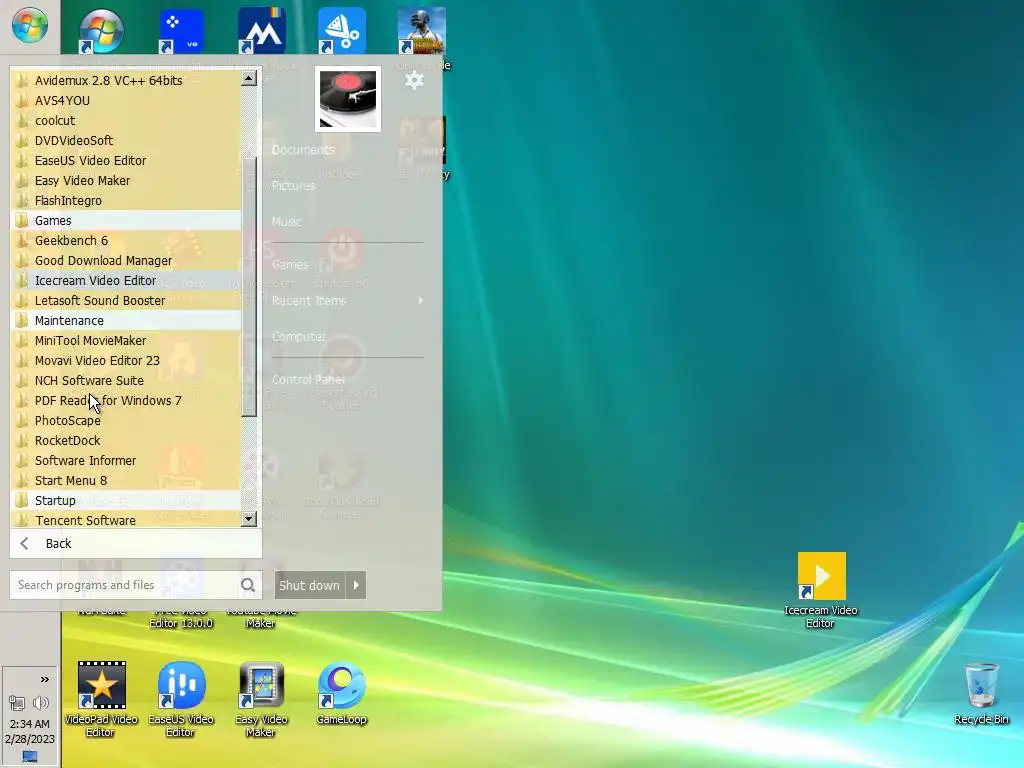Viewport: 1024px width, 768px height.
Task: Click the Windows Start orb button
Action: click(29, 25)
